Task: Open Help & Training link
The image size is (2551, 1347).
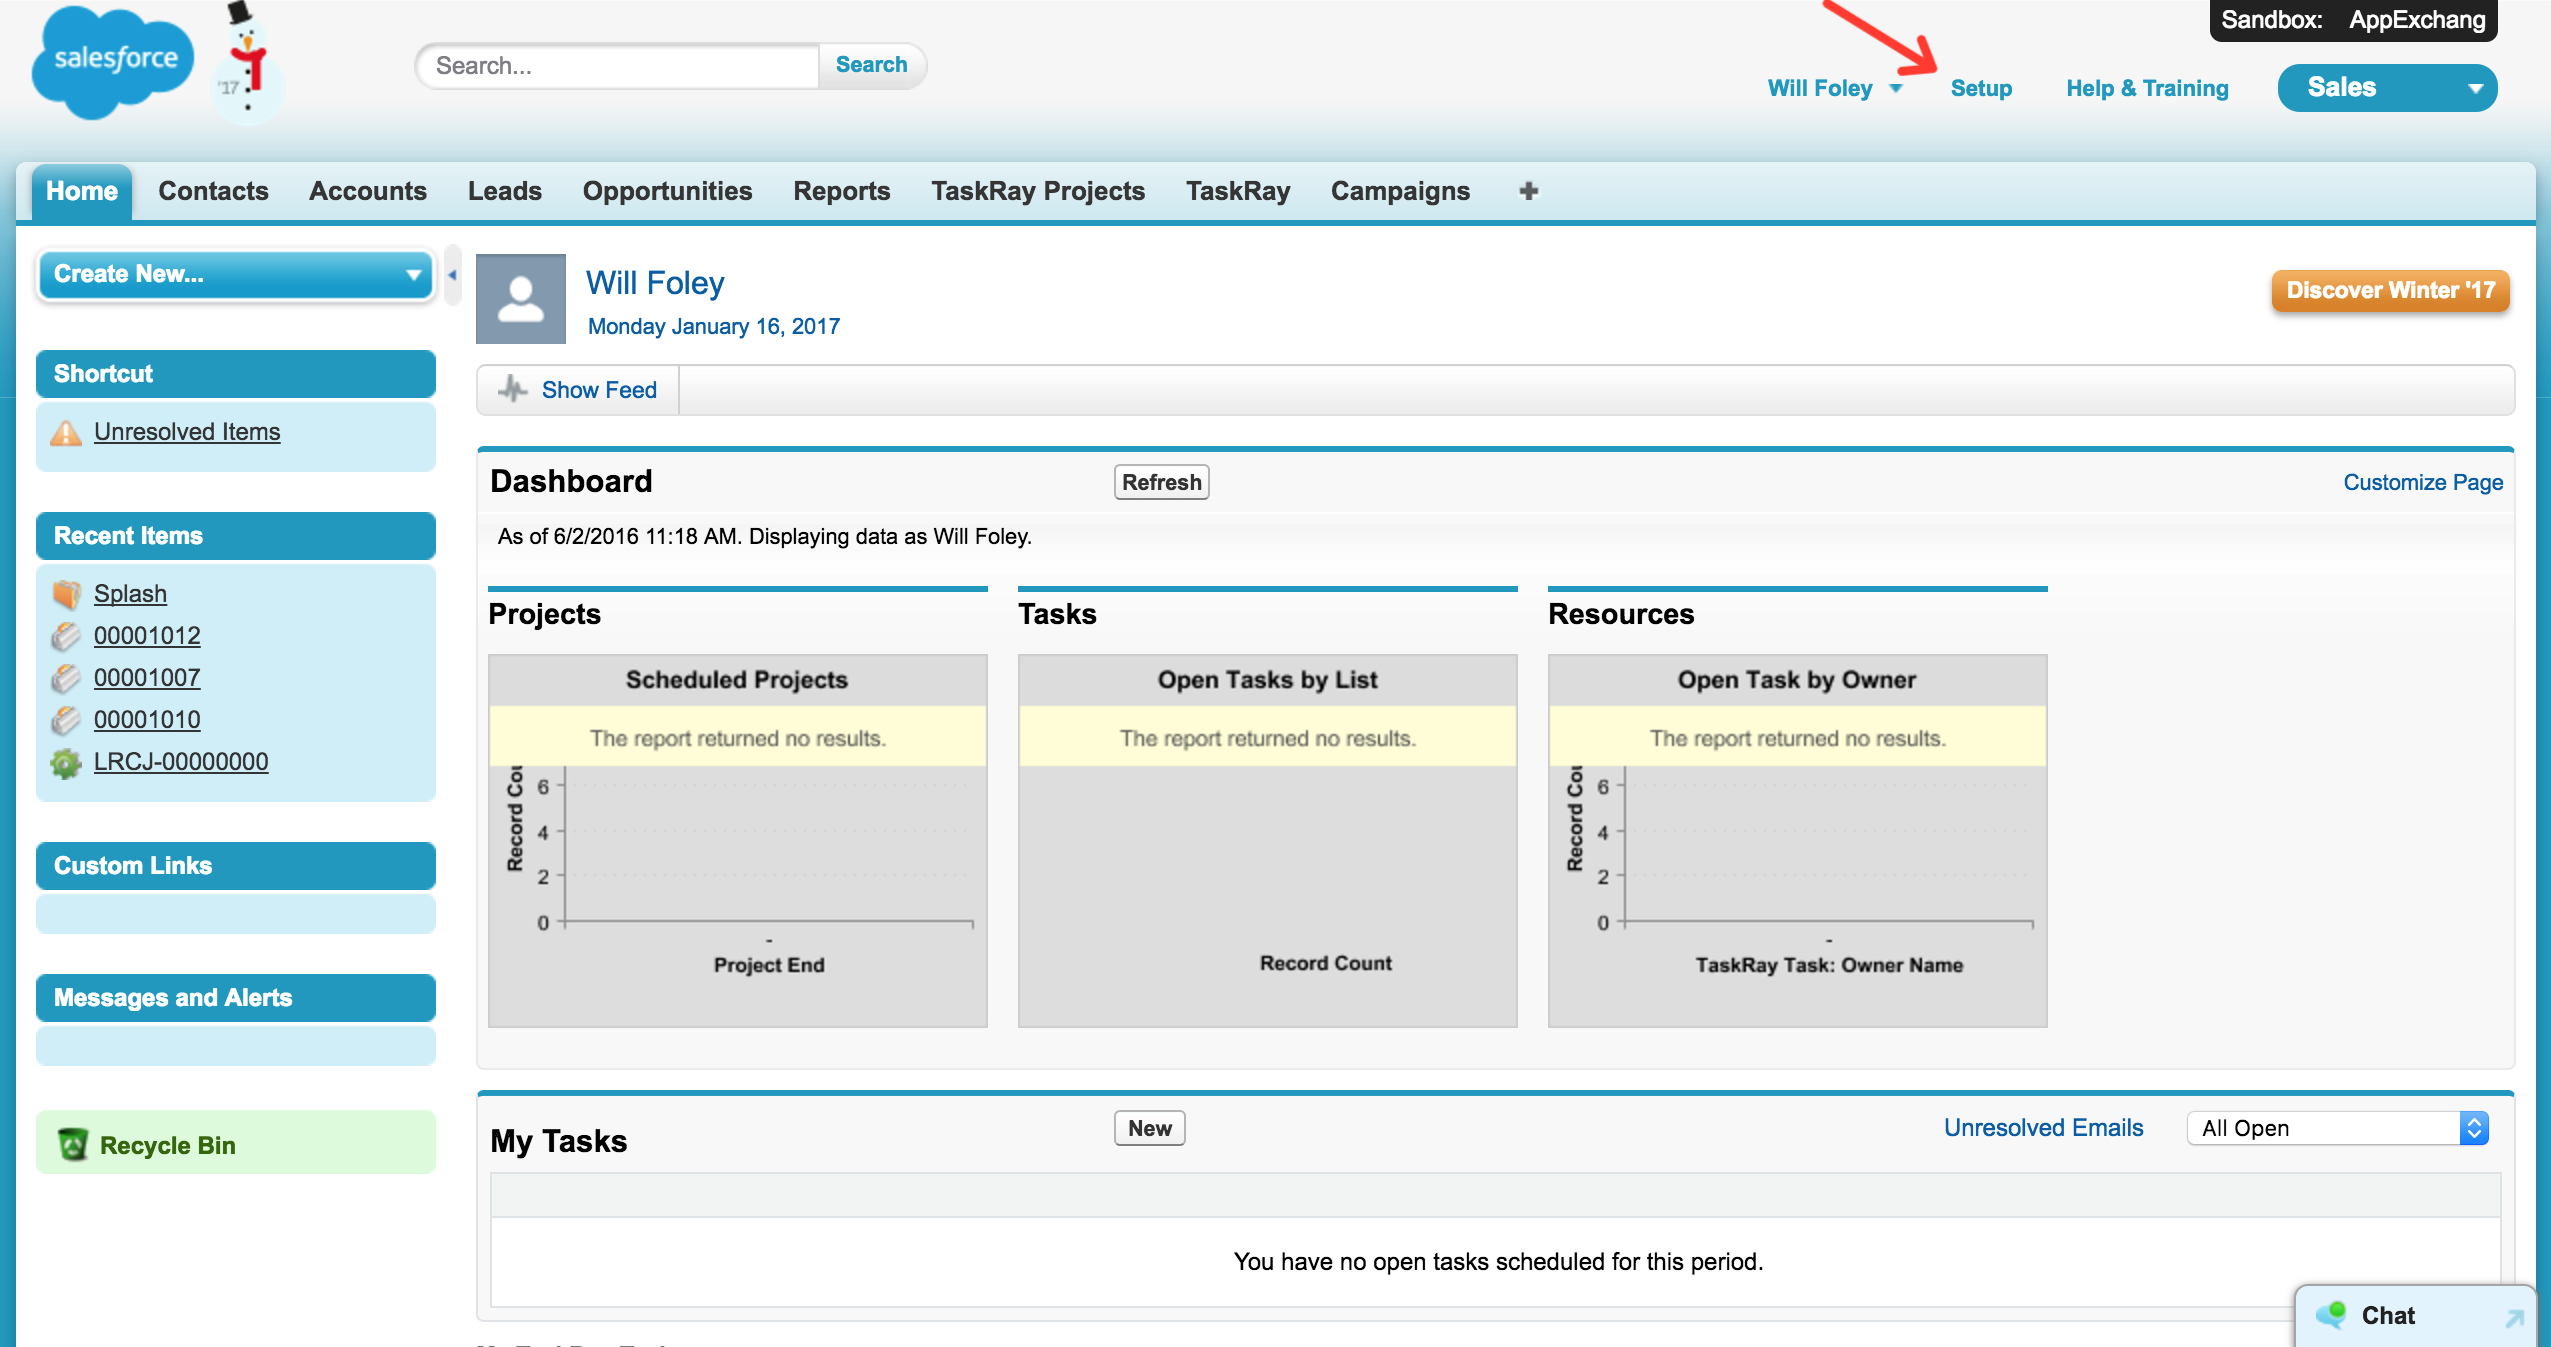Action: coord(2147,88)
